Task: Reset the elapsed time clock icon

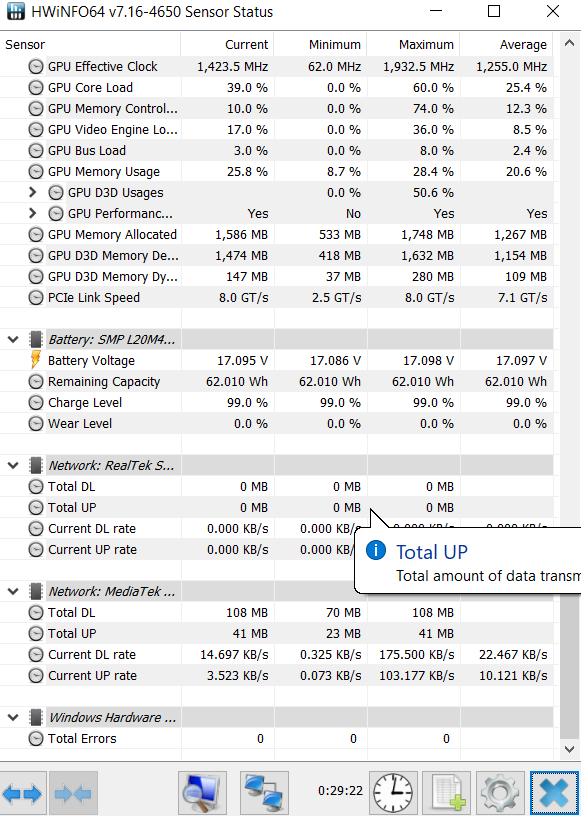Action: point(394,793)
